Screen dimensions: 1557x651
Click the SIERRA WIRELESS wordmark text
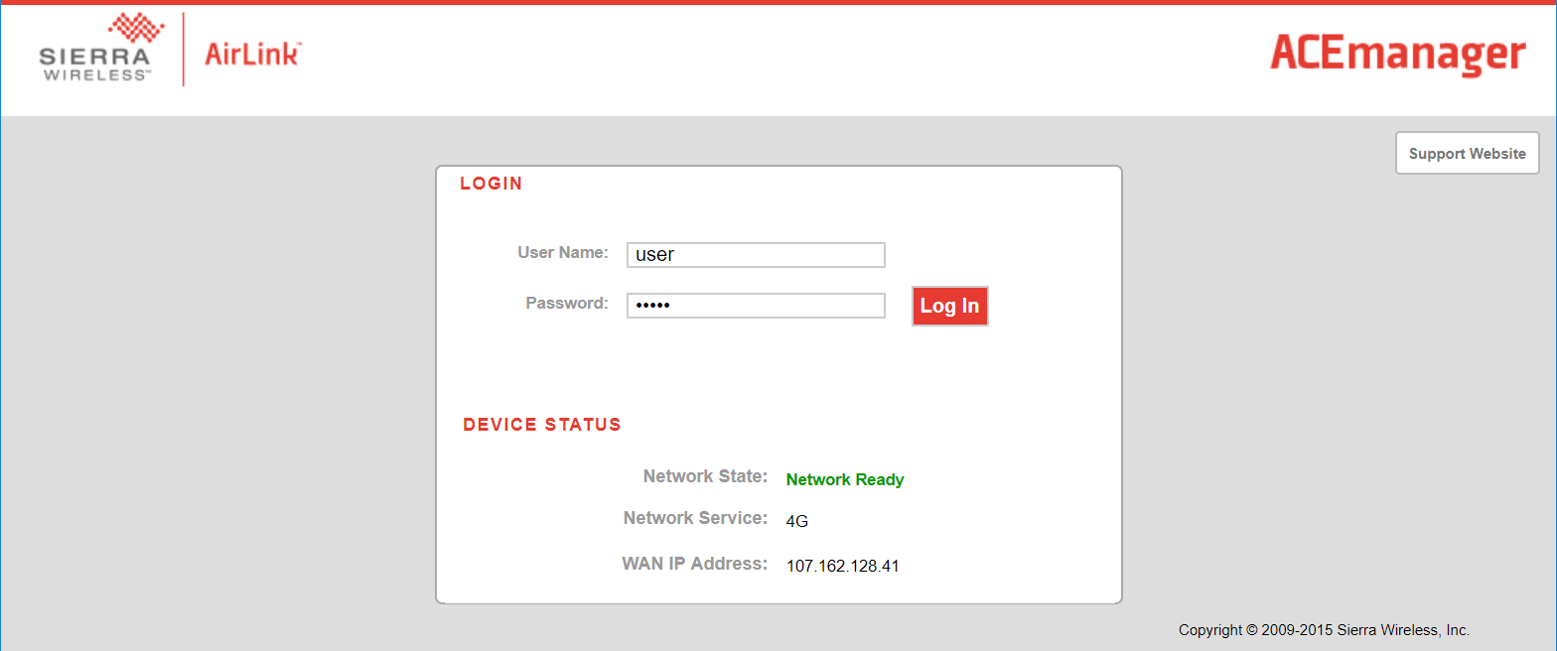[x=96, y=63]
